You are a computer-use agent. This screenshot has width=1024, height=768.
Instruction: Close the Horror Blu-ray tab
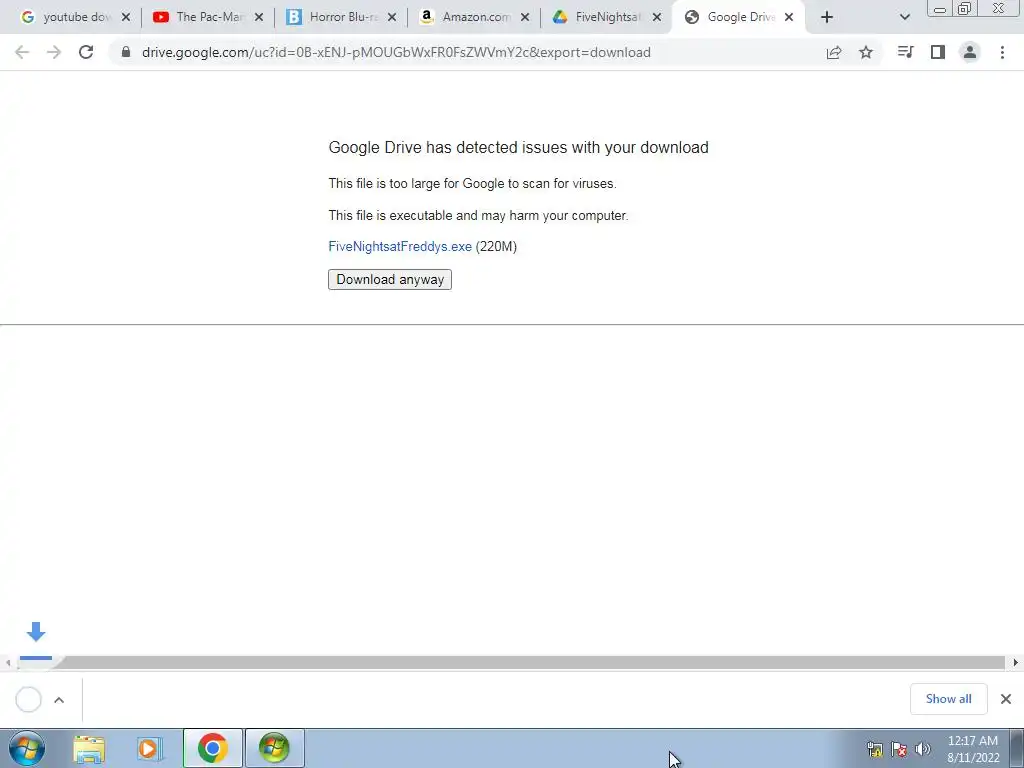(x=392, y=18)
